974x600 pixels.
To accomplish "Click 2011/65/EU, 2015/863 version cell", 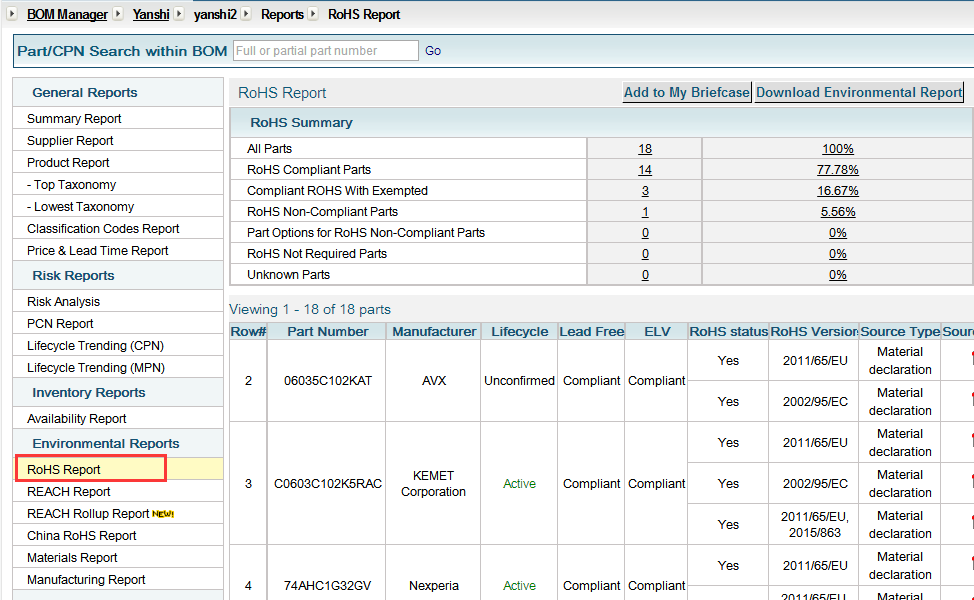I will click(814, 524).
